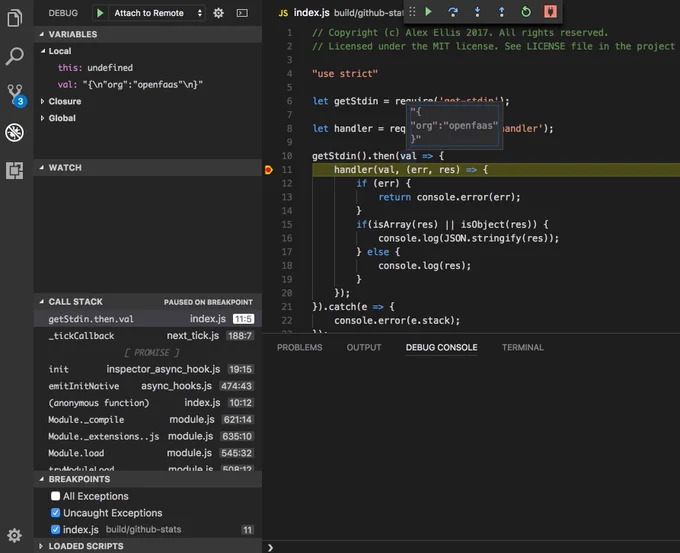Viewport: 680px width, 553px height.
Task: Switch to the TERMINAL tab
Action: click(x=523, y=347)
